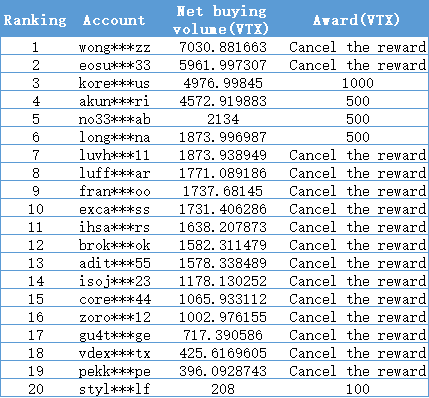The image size is (429, 398).
Task: Click "Cancel the reward" for eosu***33
Action: click(358, 65)
